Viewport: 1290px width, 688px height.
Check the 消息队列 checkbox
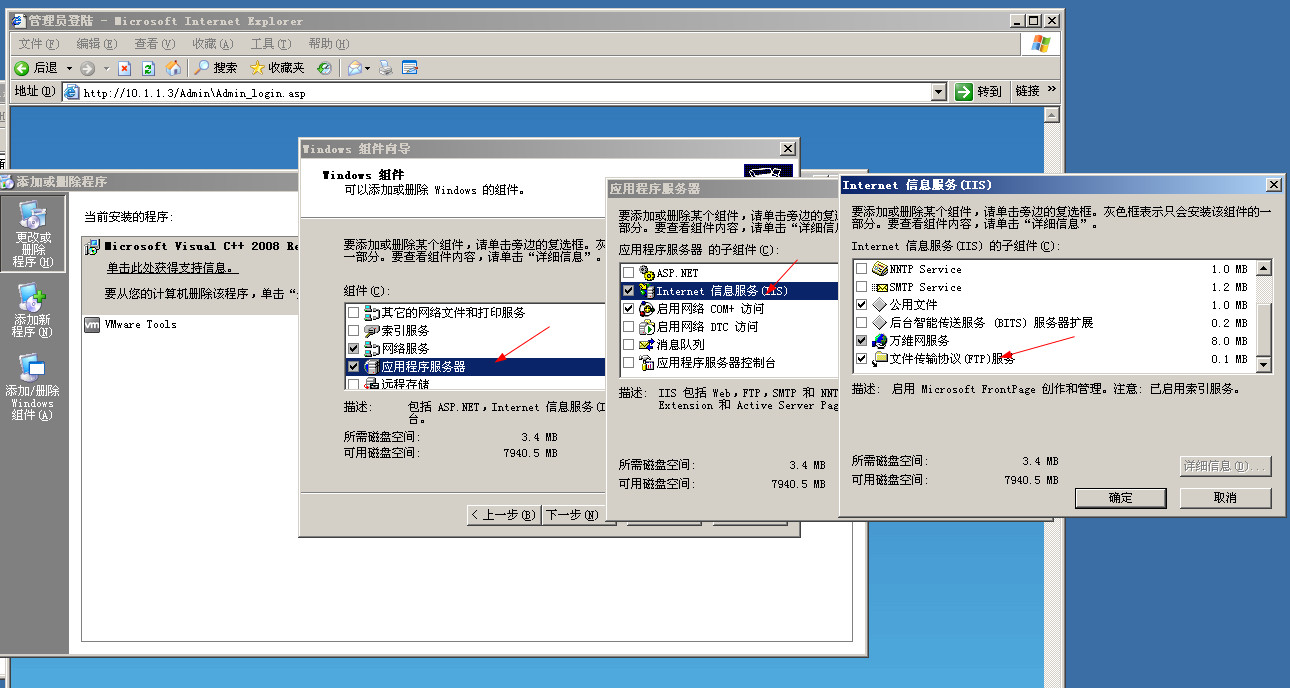pyautogui.click(x=628, y=344)
